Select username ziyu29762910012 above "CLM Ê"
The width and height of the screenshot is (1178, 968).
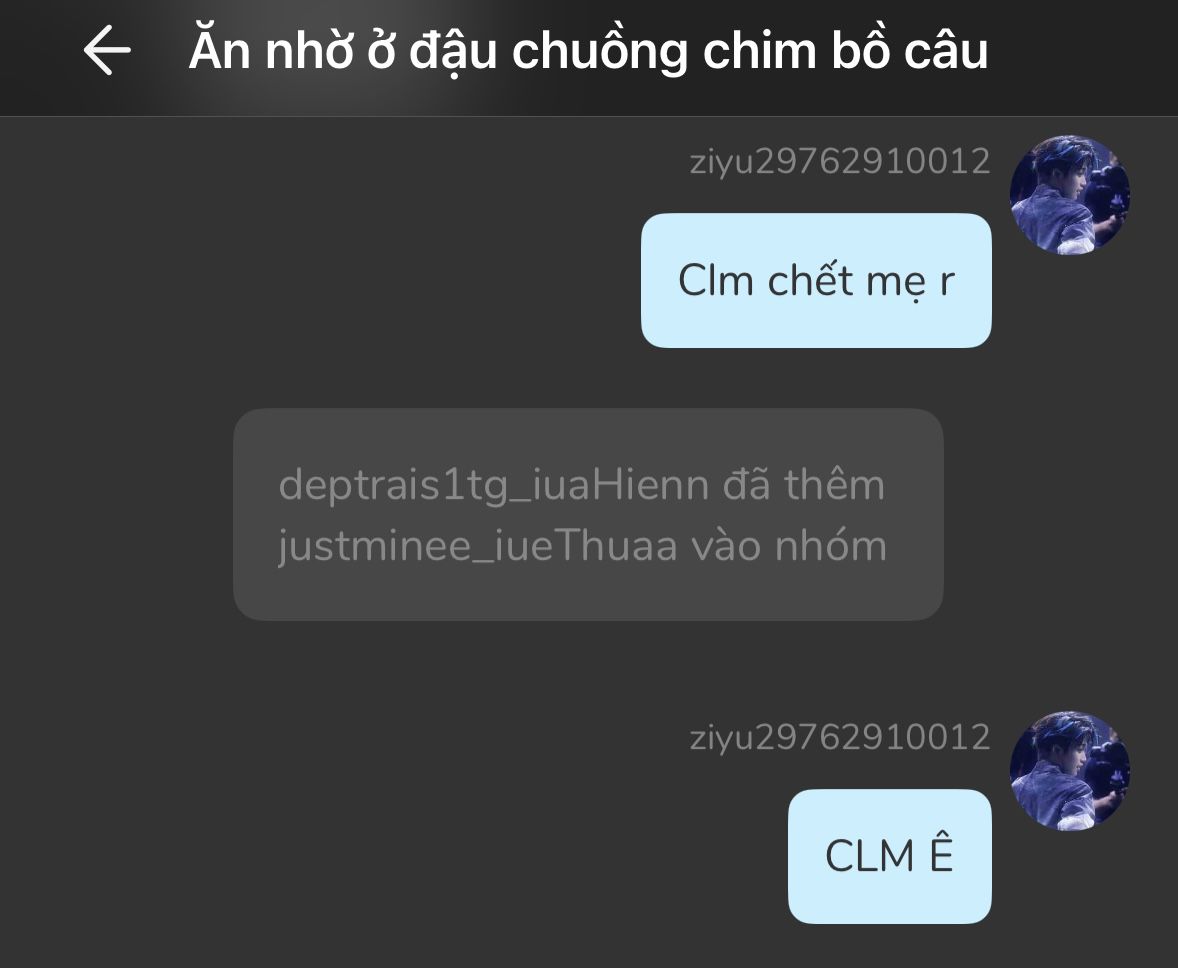pyautogui.click(x=840, y=737)
